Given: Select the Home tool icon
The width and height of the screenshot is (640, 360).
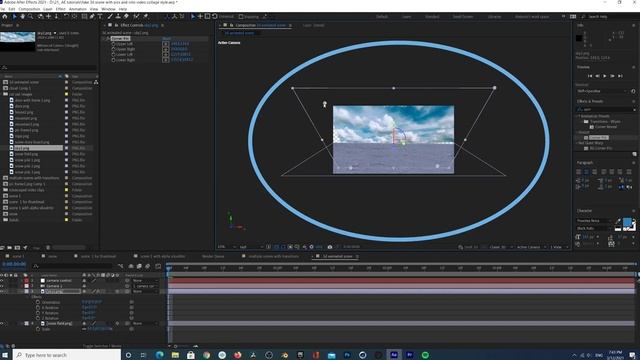Looking at the screenshot, I should pos(4,16).
